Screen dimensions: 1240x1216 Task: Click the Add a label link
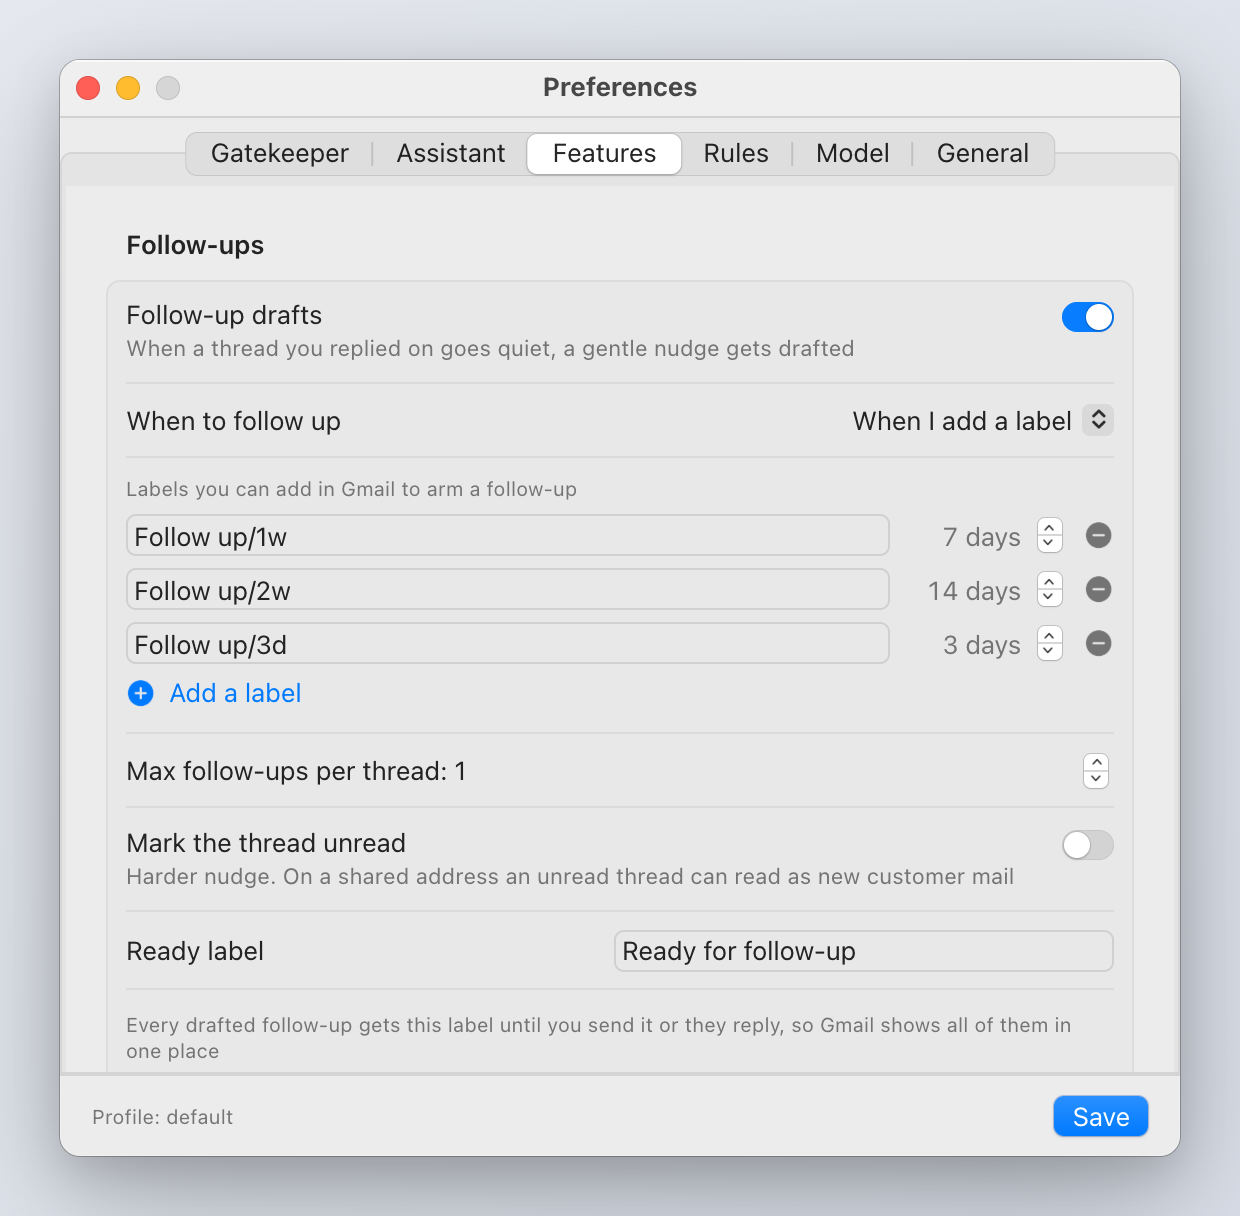[x=235, y=693]
